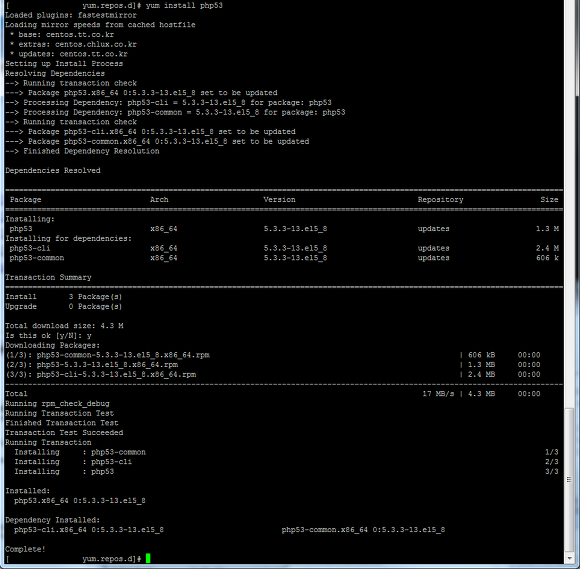The height and width of the screenshot is (569, 580).
Task: Click '(1/3): php53-common-5.3.3-13.el5_8.x86_64.rpm'
Action: pyautogui.click(x=108, y=355)
